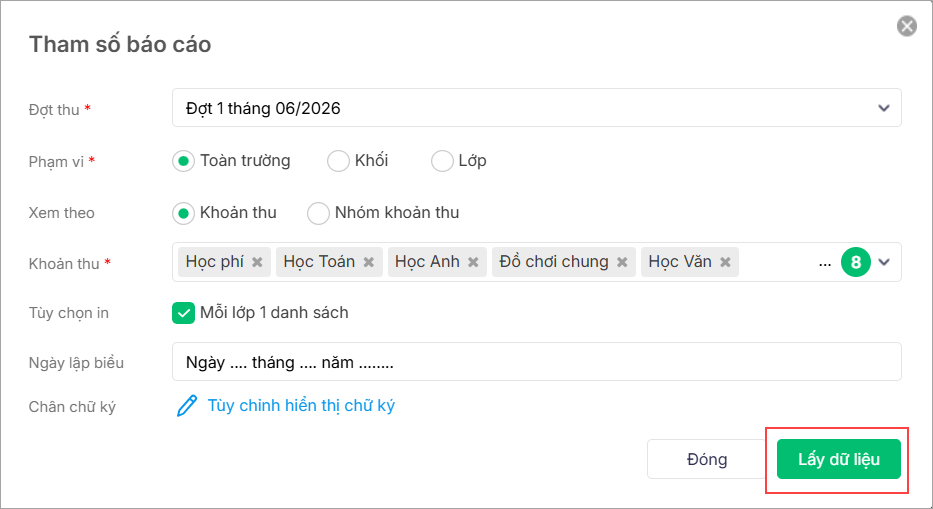Remove the Học Văn tag

coord(725,262)
